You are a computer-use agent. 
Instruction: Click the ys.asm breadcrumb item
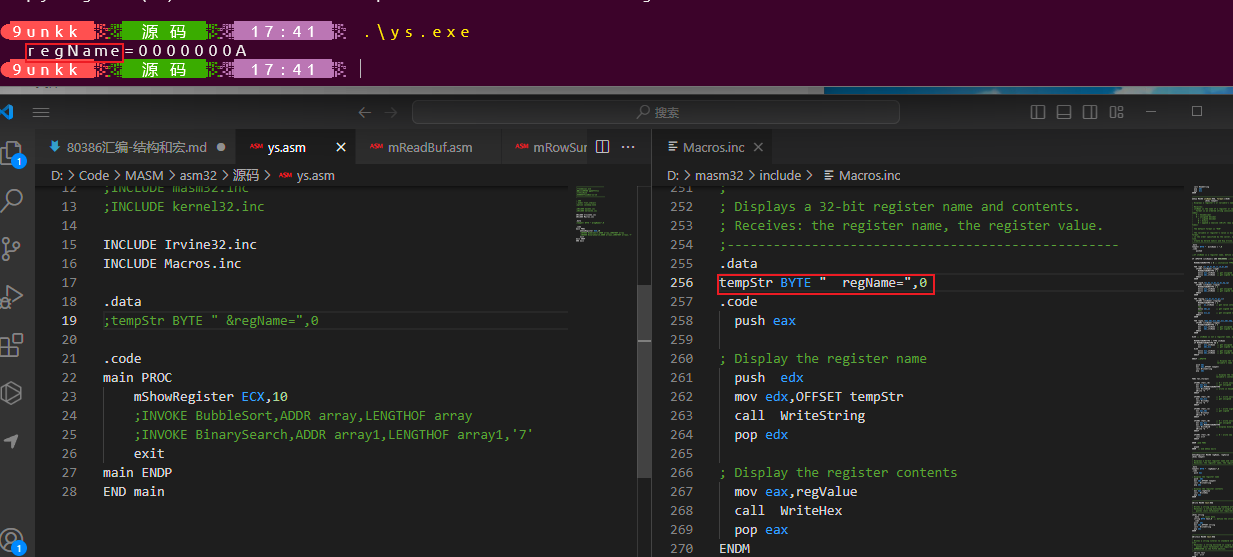(316, 175)
